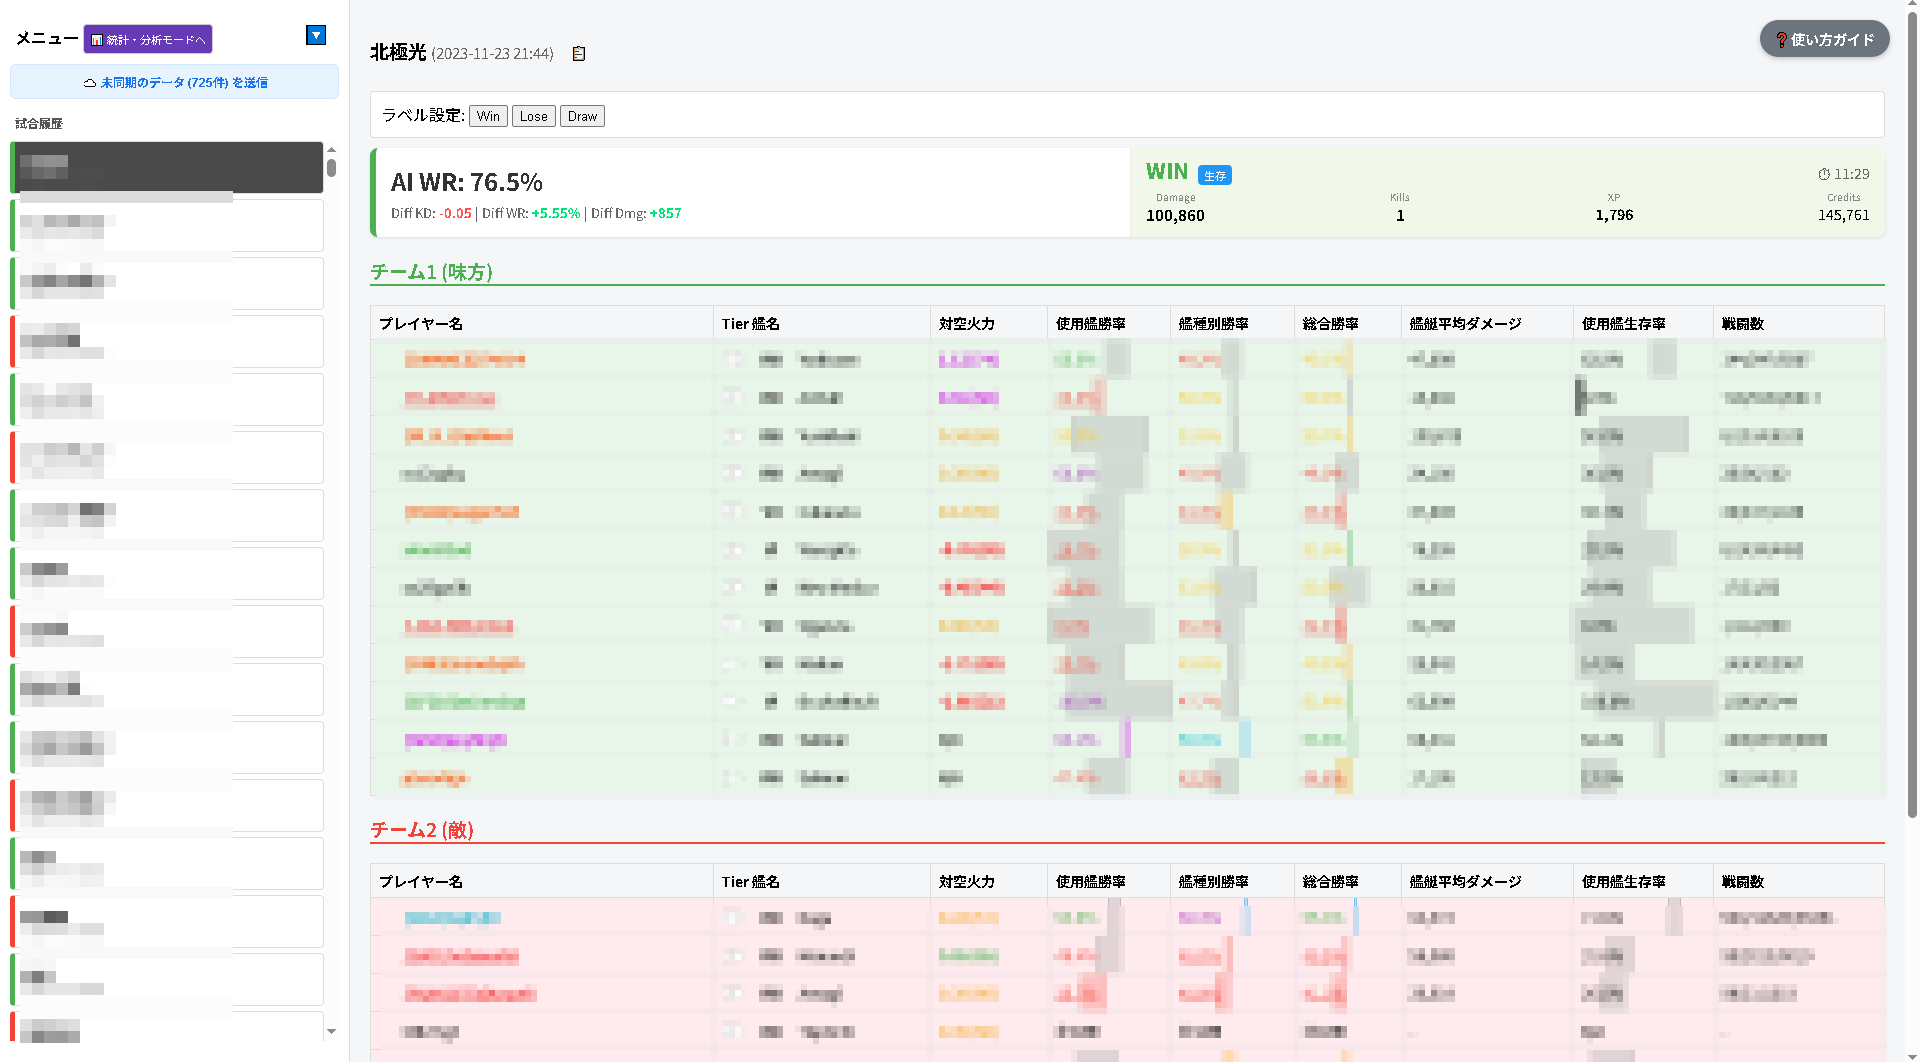Set the match label to Lose
The image size is (1920, 1062).
(533, 117)
